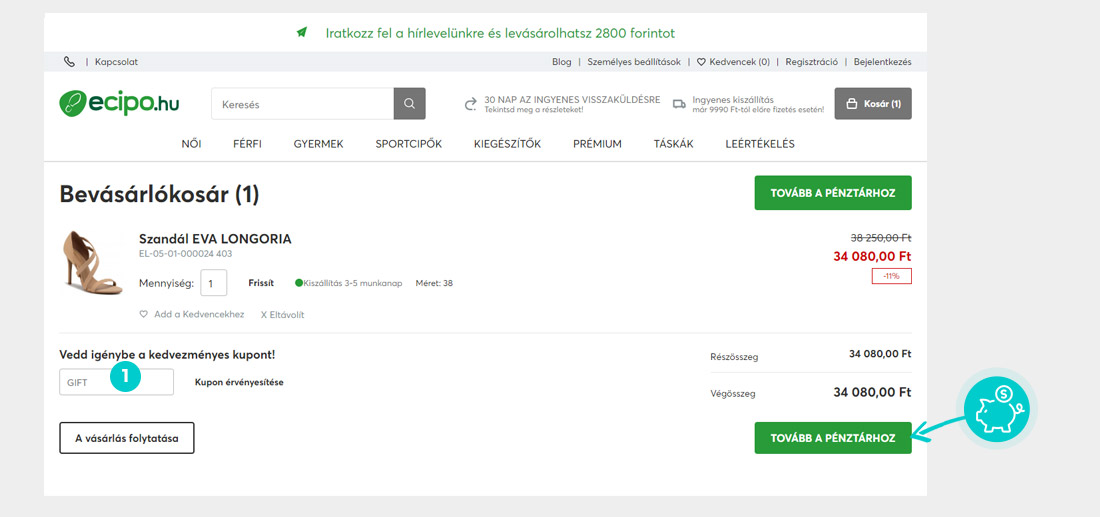Image resolution: width=1100 pixels, height=517 pixels.
Task: Open Személyes beállítások settings
Action: click(x=634, y=62)
